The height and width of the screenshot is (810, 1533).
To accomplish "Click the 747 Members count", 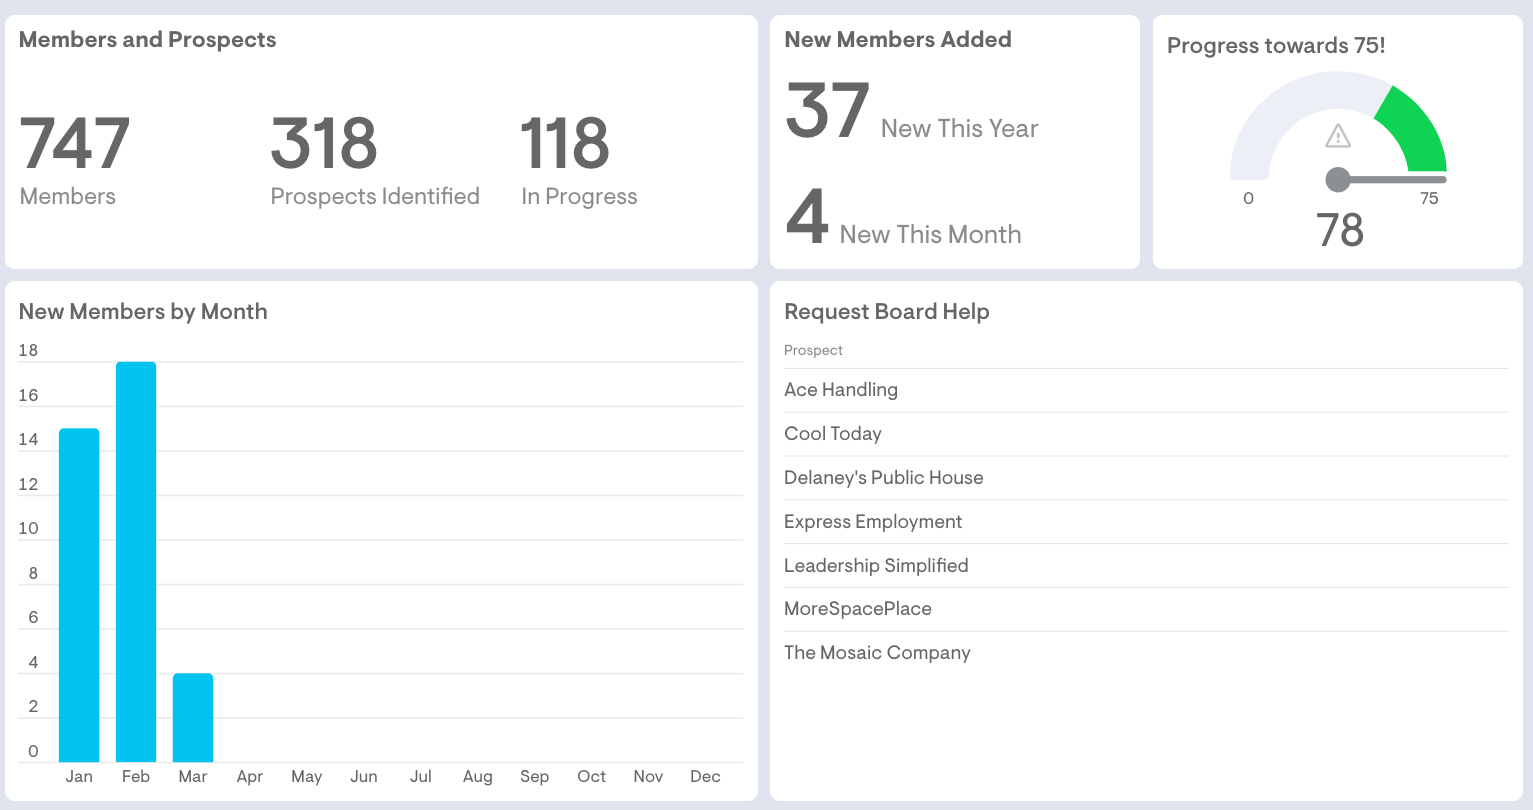I will click(75, 144).
